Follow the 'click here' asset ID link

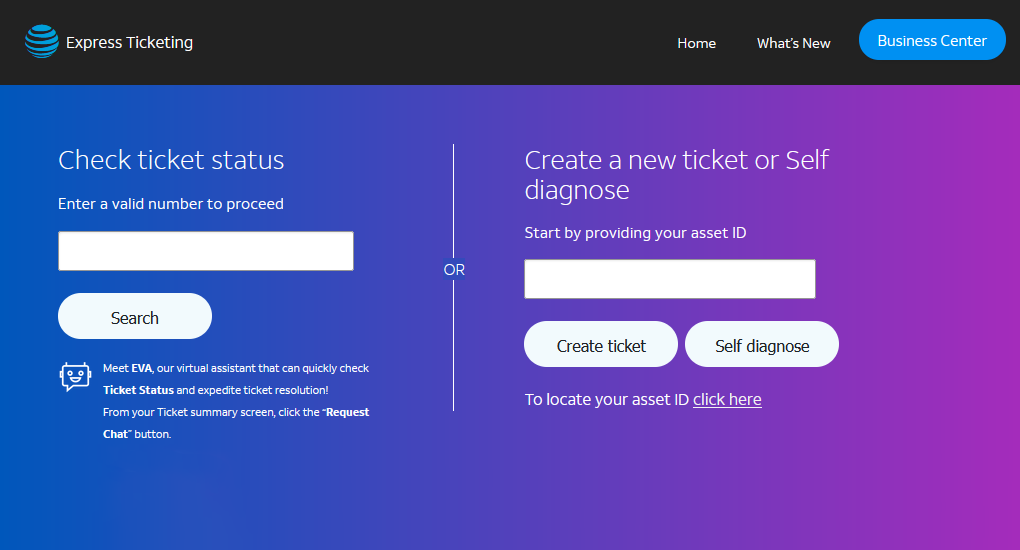[x=727, y=399]
